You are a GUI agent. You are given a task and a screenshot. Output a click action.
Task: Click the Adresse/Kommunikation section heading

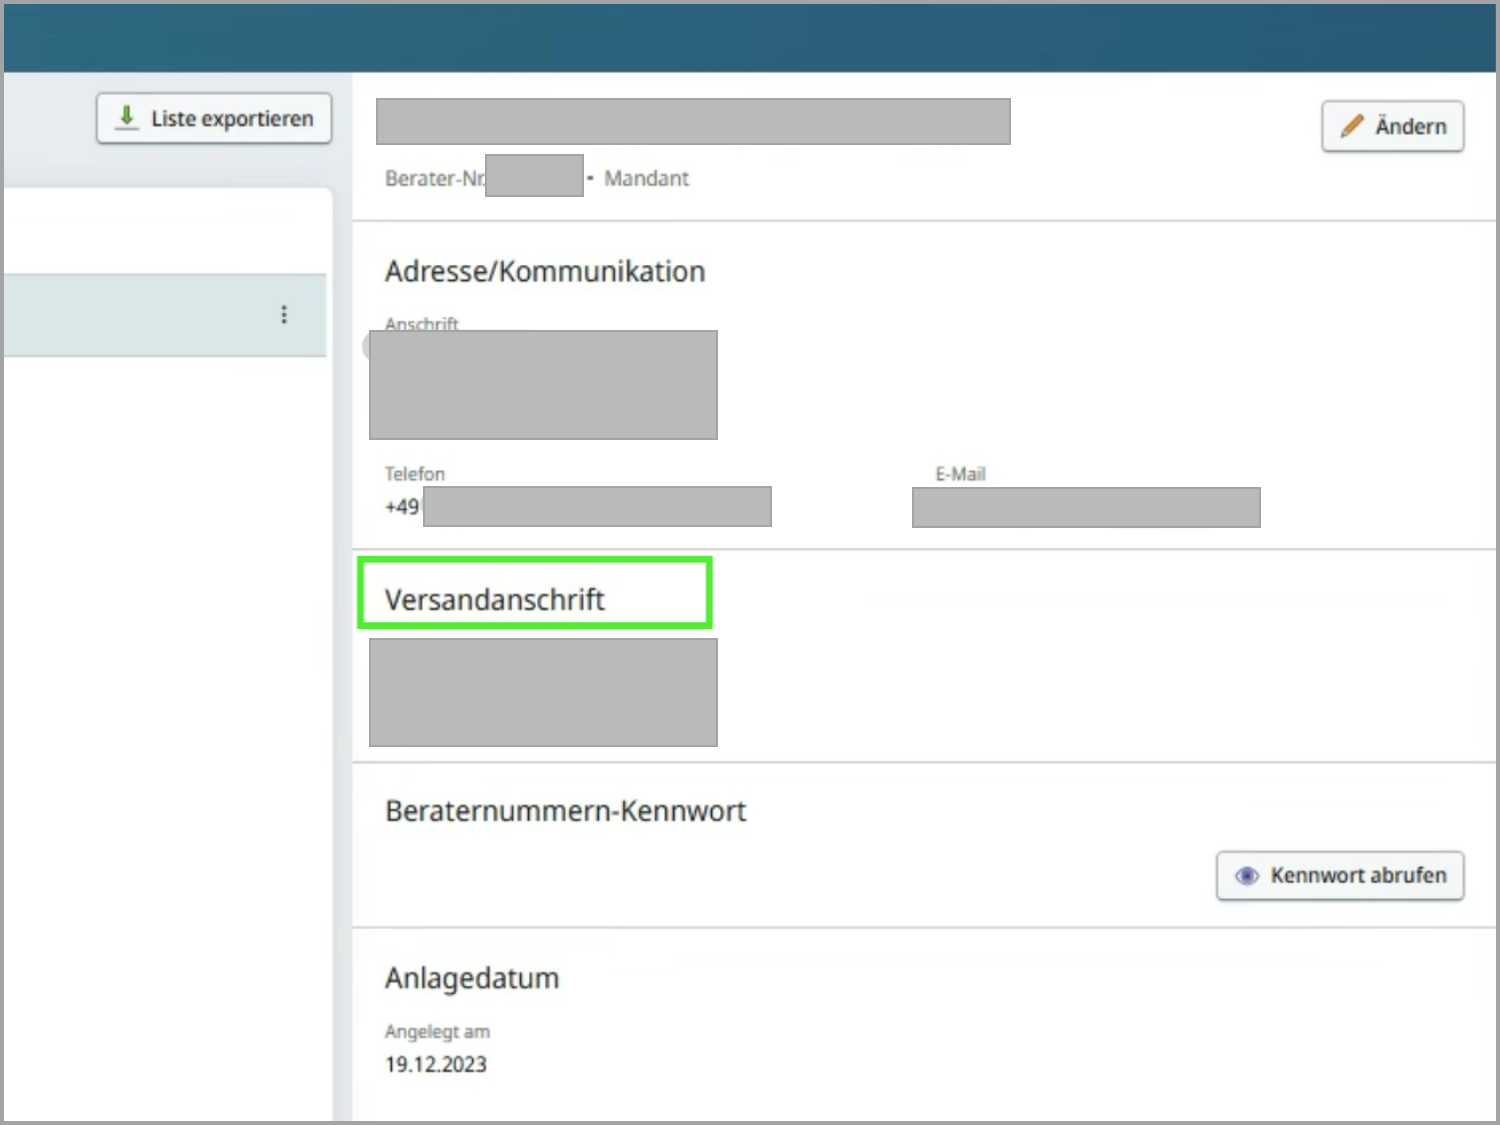coord(545,271)
